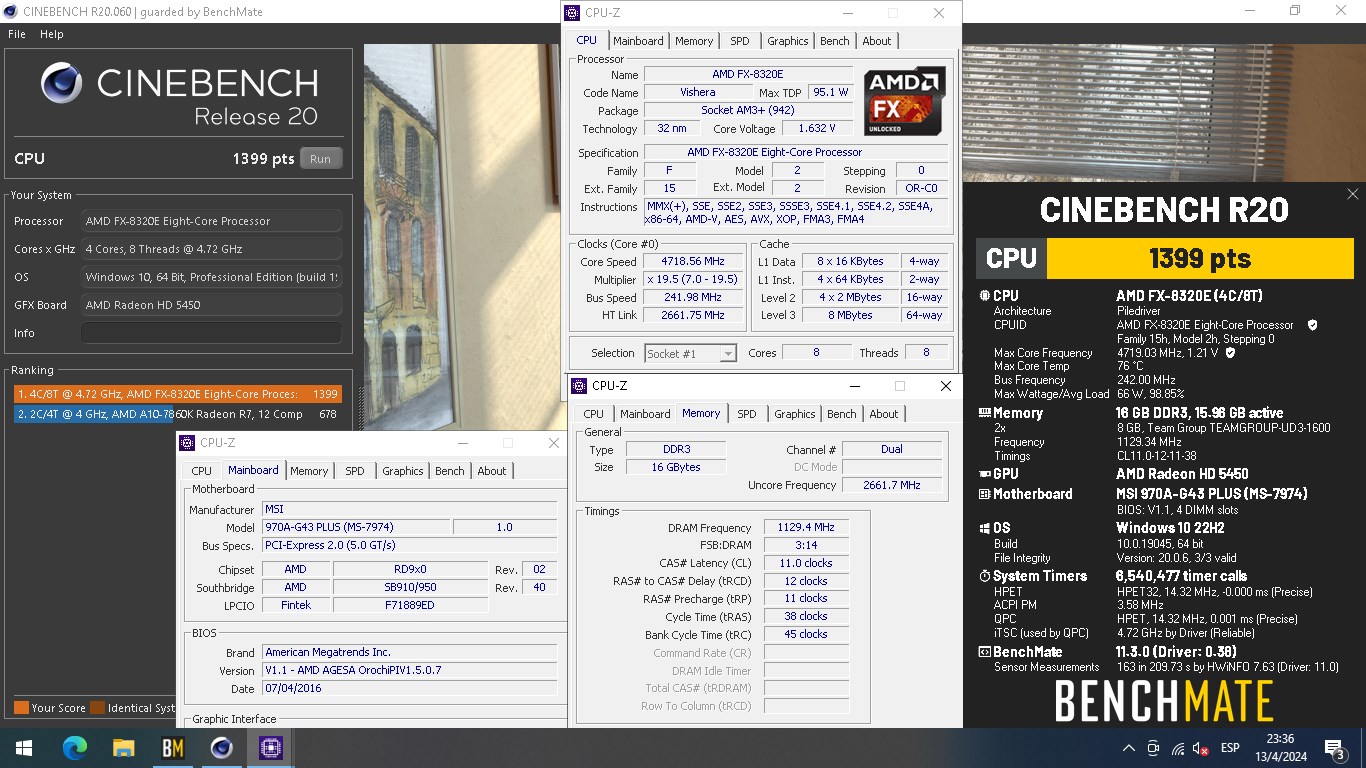
Task: Open About tab in the top CPU-Z window
Action: tap(877, 41)
